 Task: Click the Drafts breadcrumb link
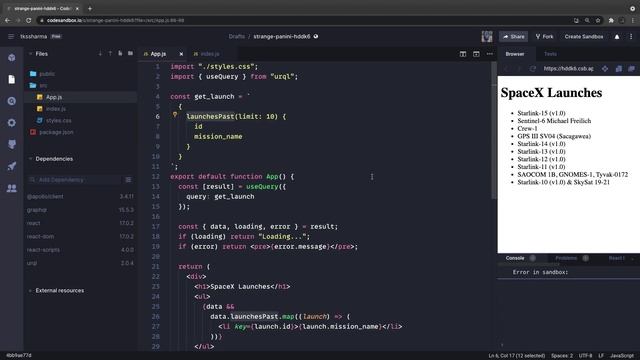237,36
